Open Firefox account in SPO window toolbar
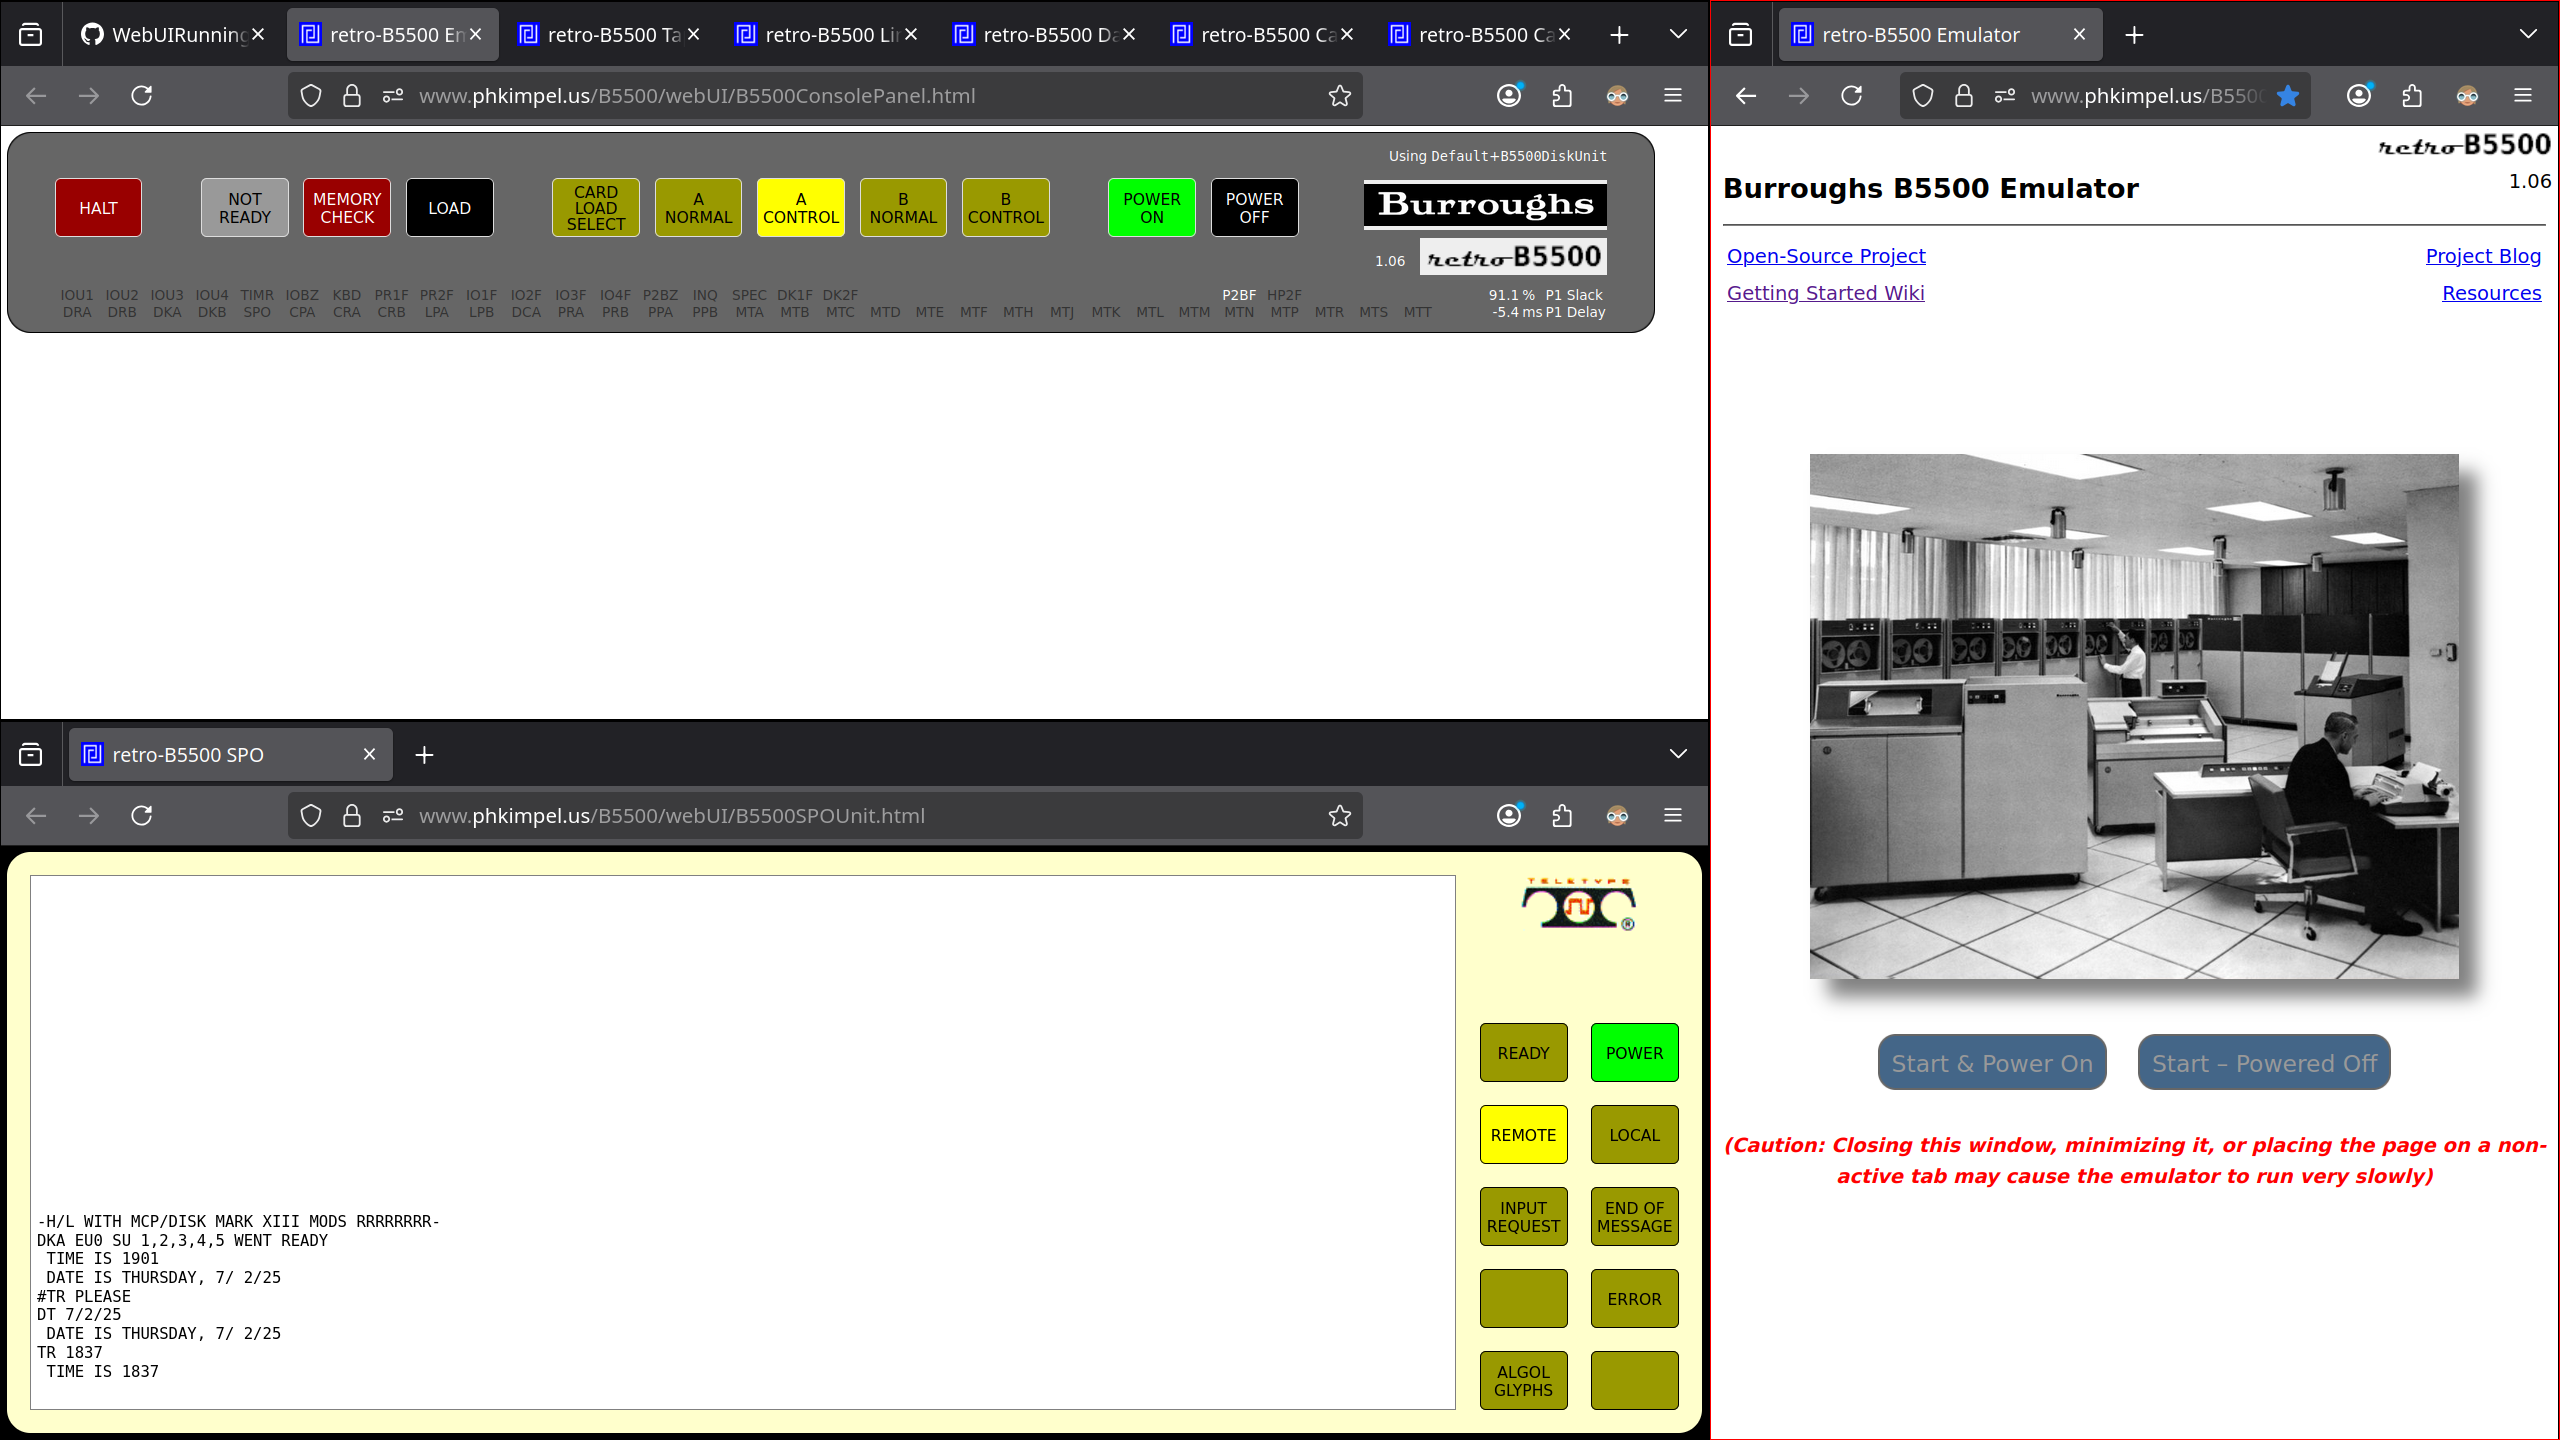Screen dimensions: 2560x1440 coord(1509,816)
